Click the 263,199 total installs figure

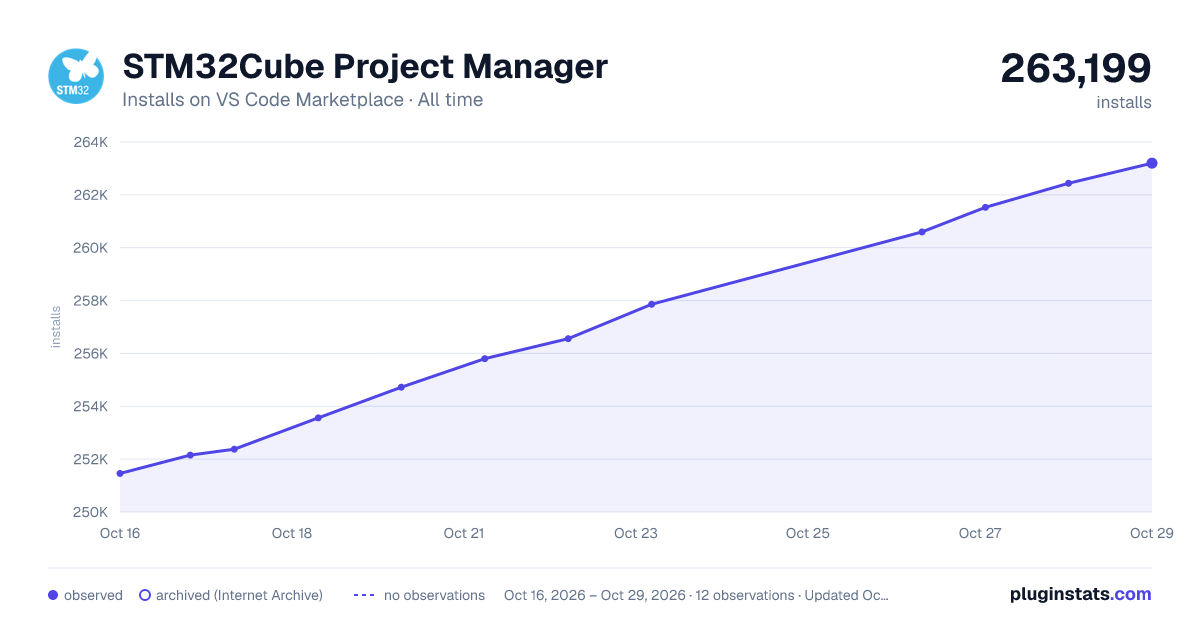coord(1076,68)
